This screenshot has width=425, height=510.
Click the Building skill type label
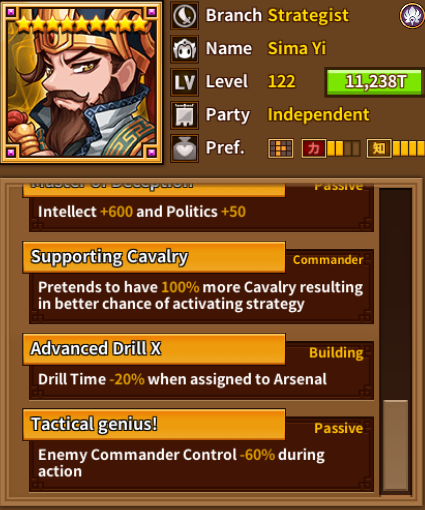point(336,353)
